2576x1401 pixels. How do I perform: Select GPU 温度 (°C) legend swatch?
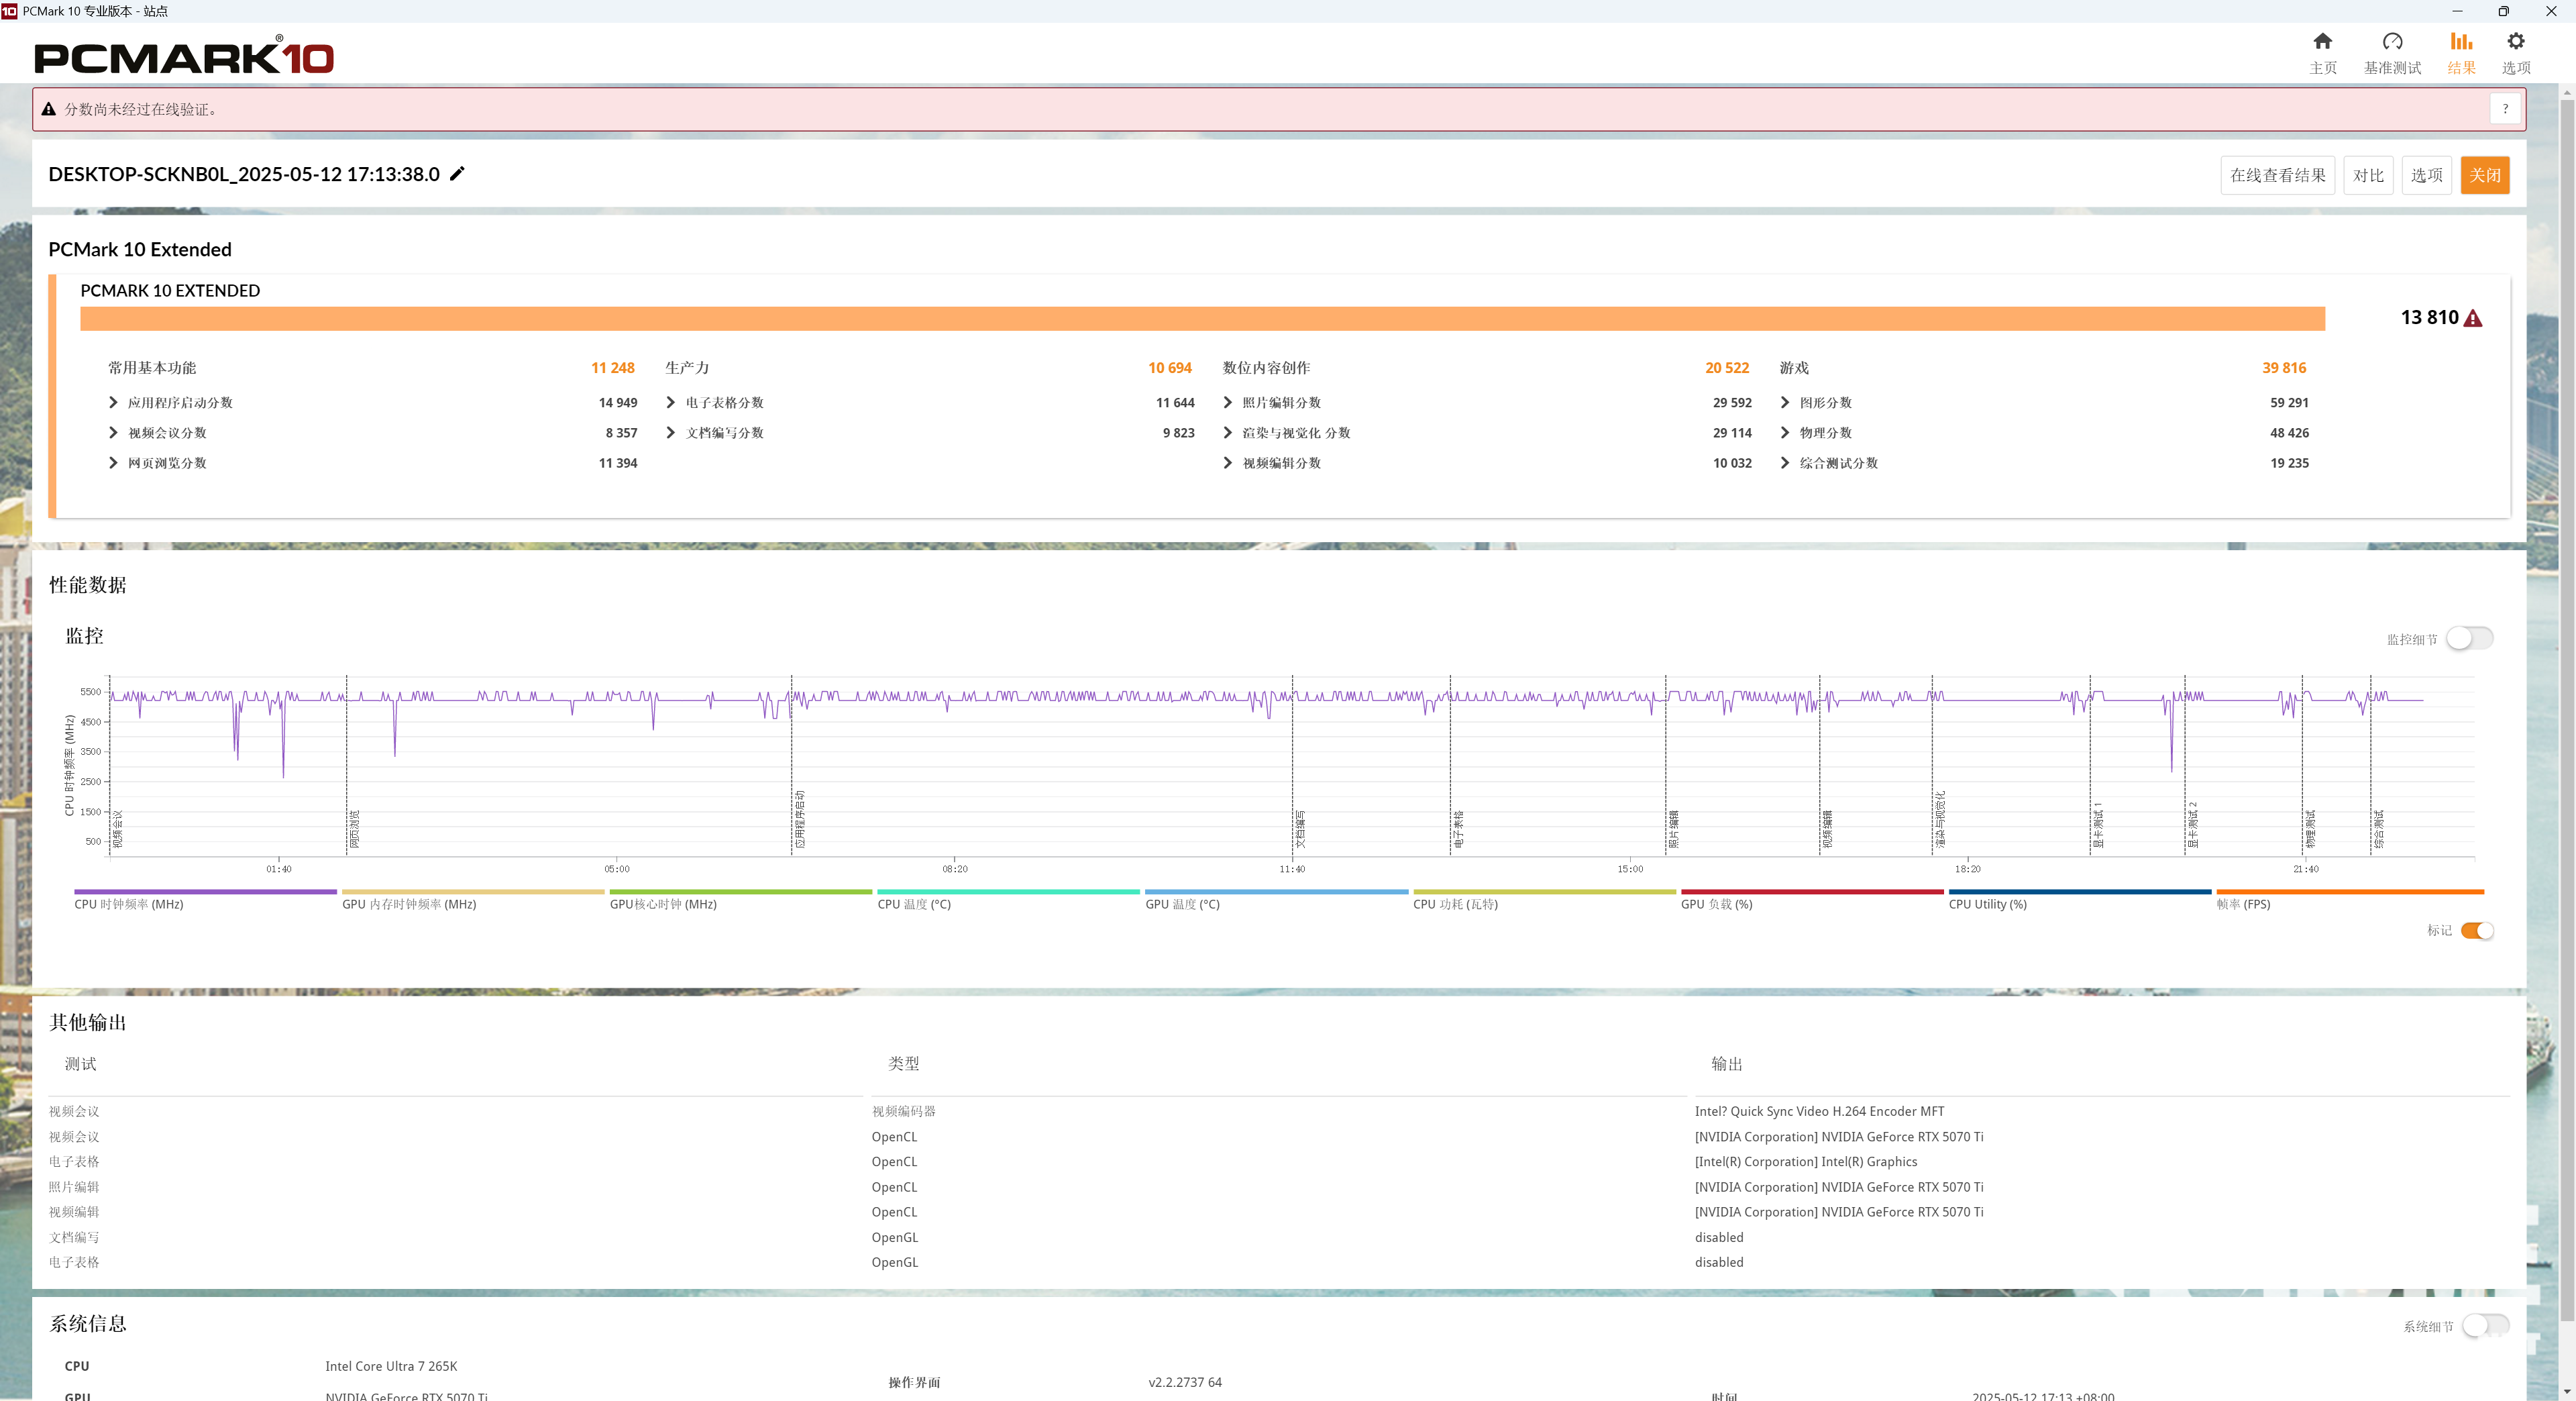pyautogui.click(x=1276, y=892)
